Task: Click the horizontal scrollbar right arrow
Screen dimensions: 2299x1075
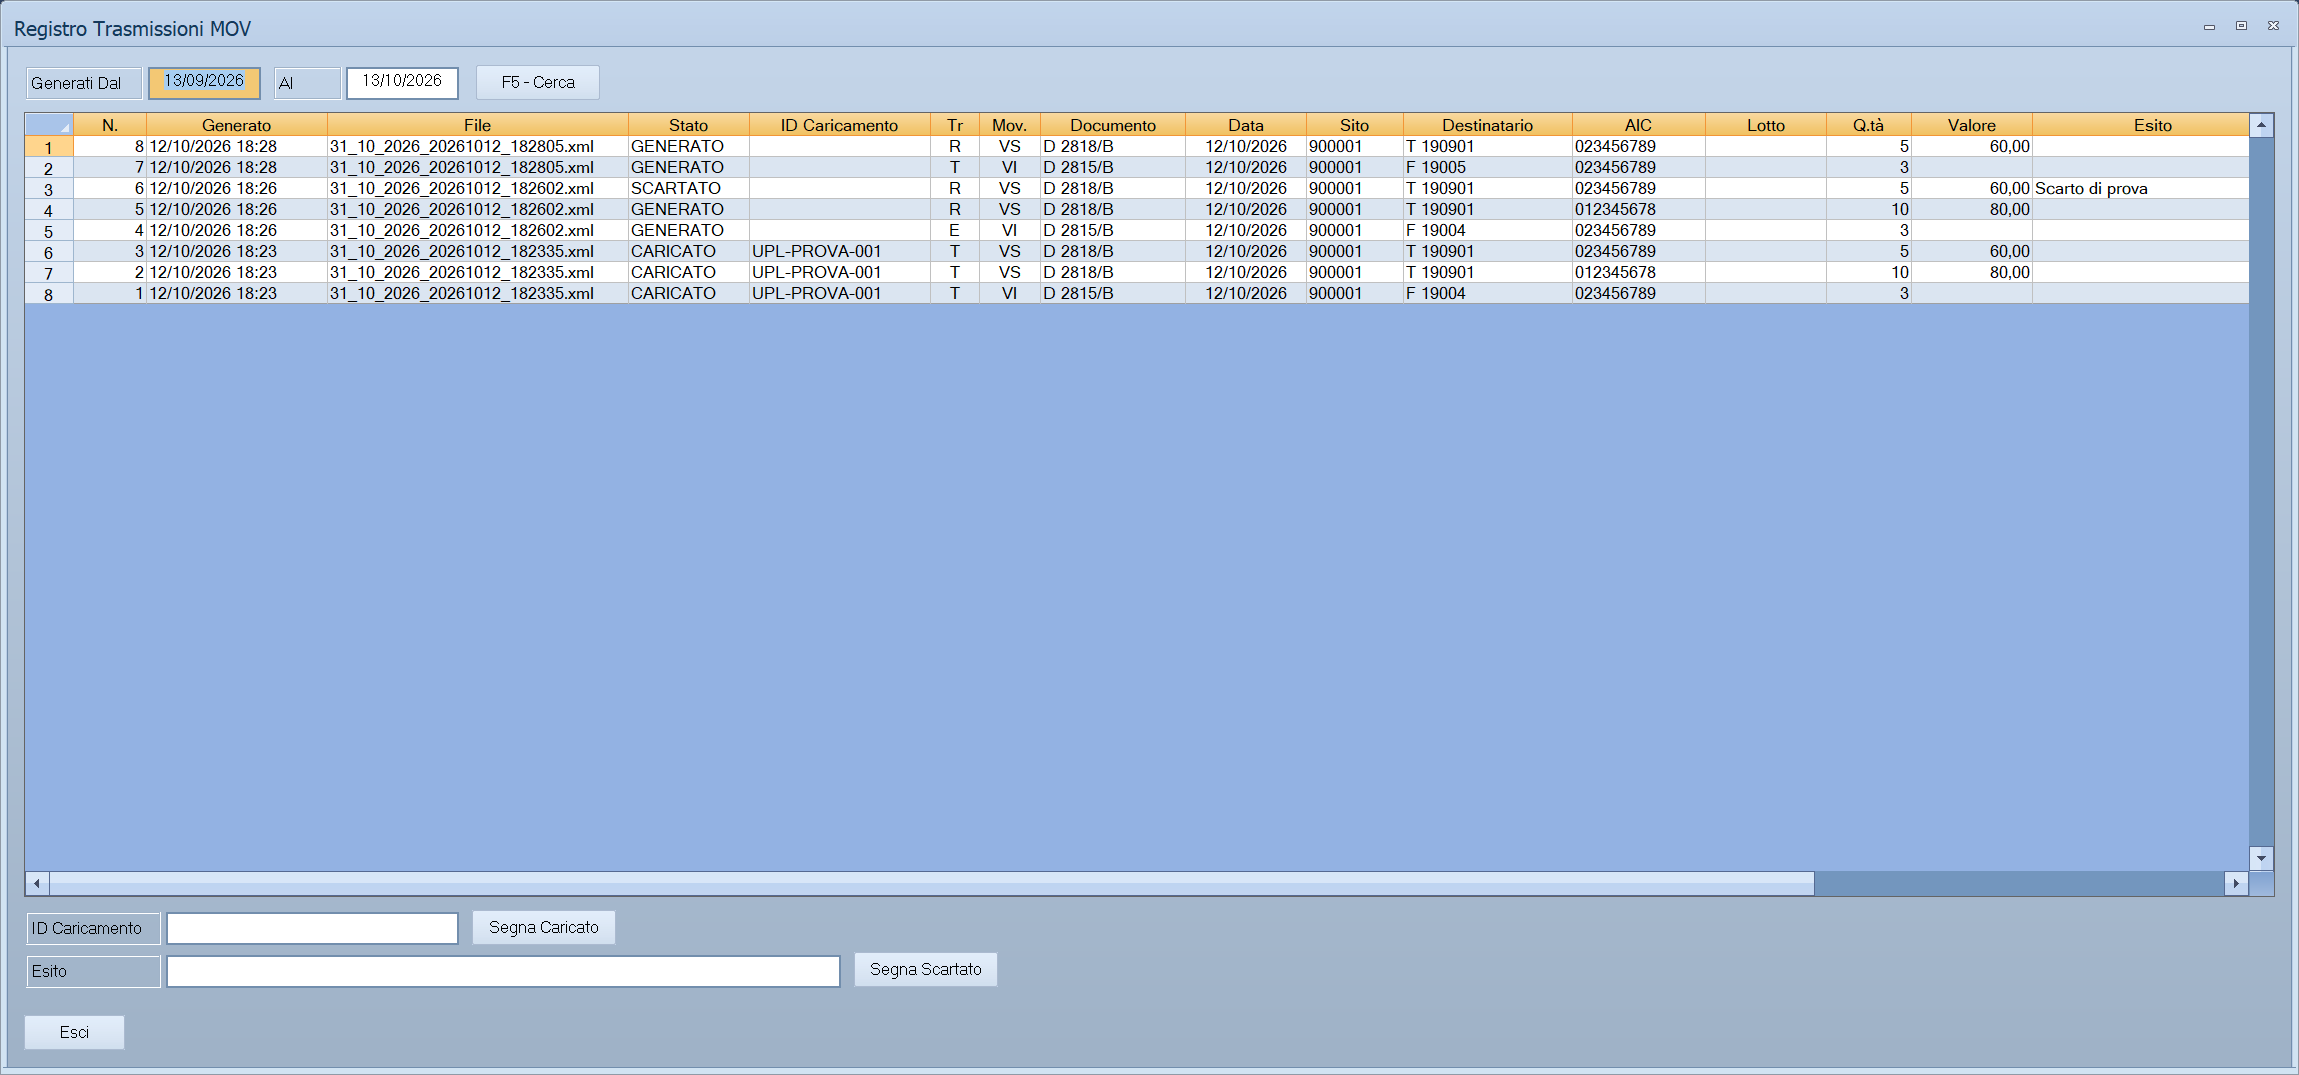Action: (x=2236, y=883)
